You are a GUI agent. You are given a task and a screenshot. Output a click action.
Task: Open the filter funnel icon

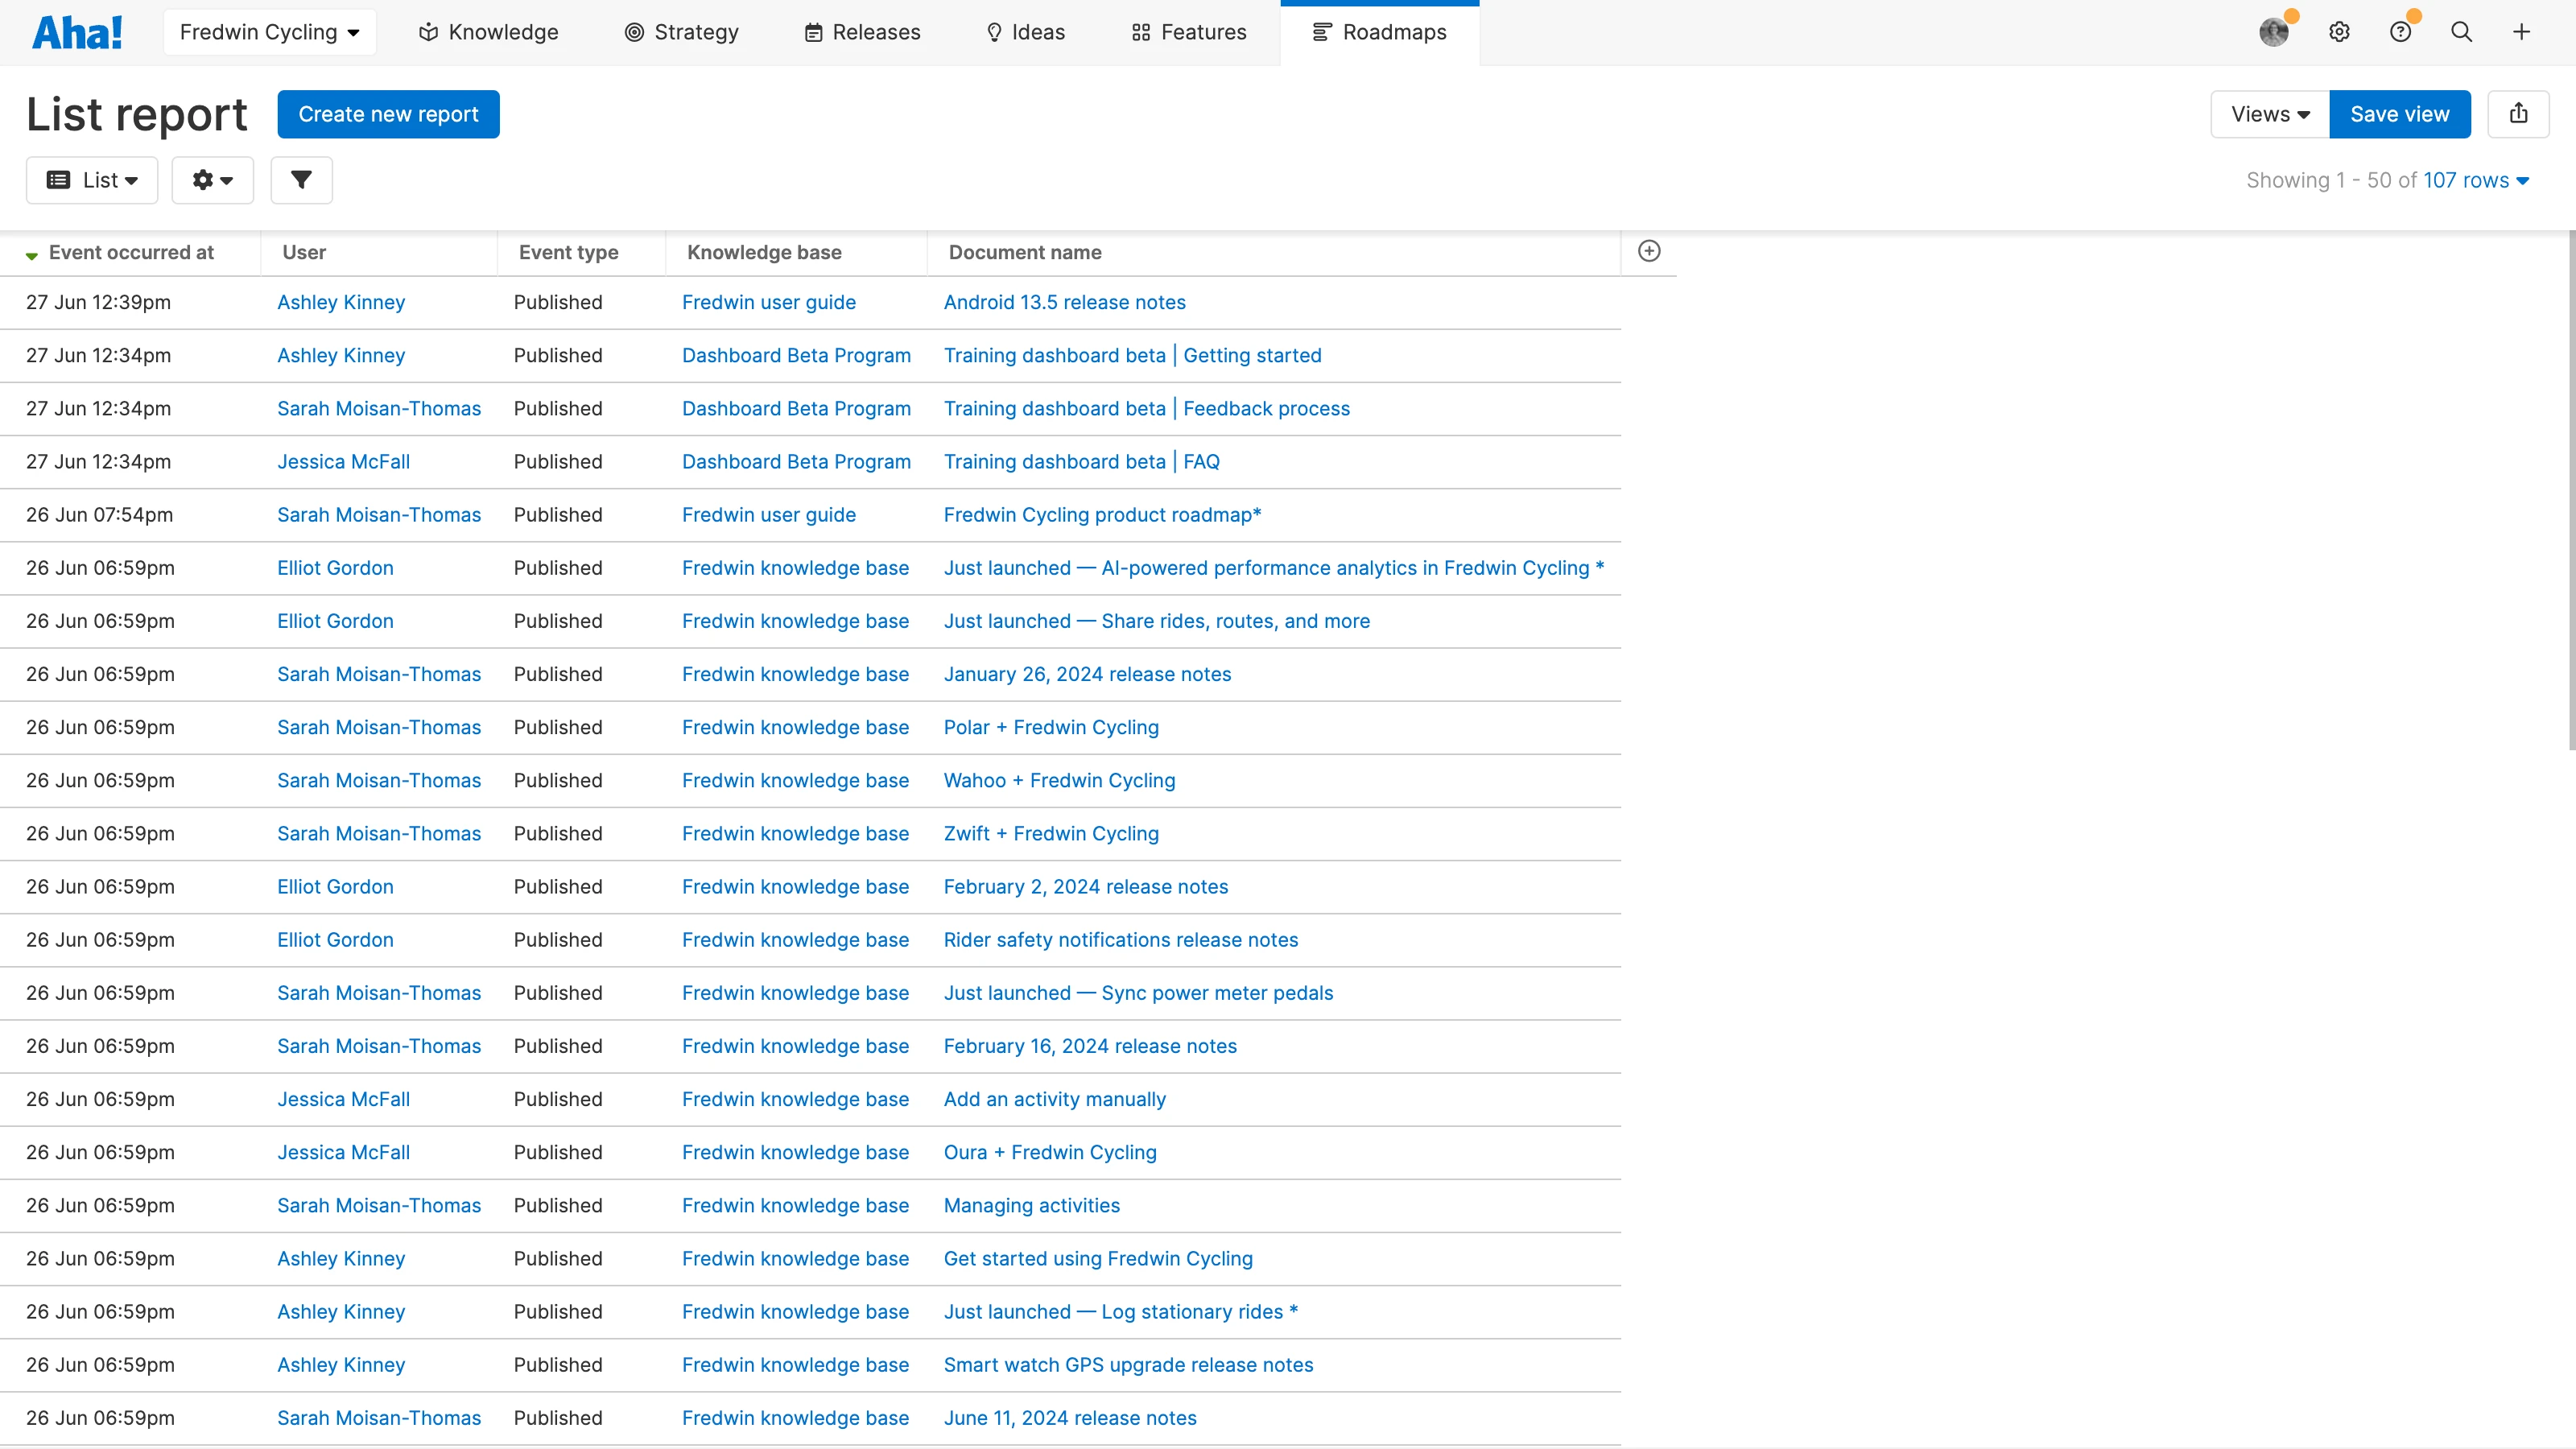[301, 180]
